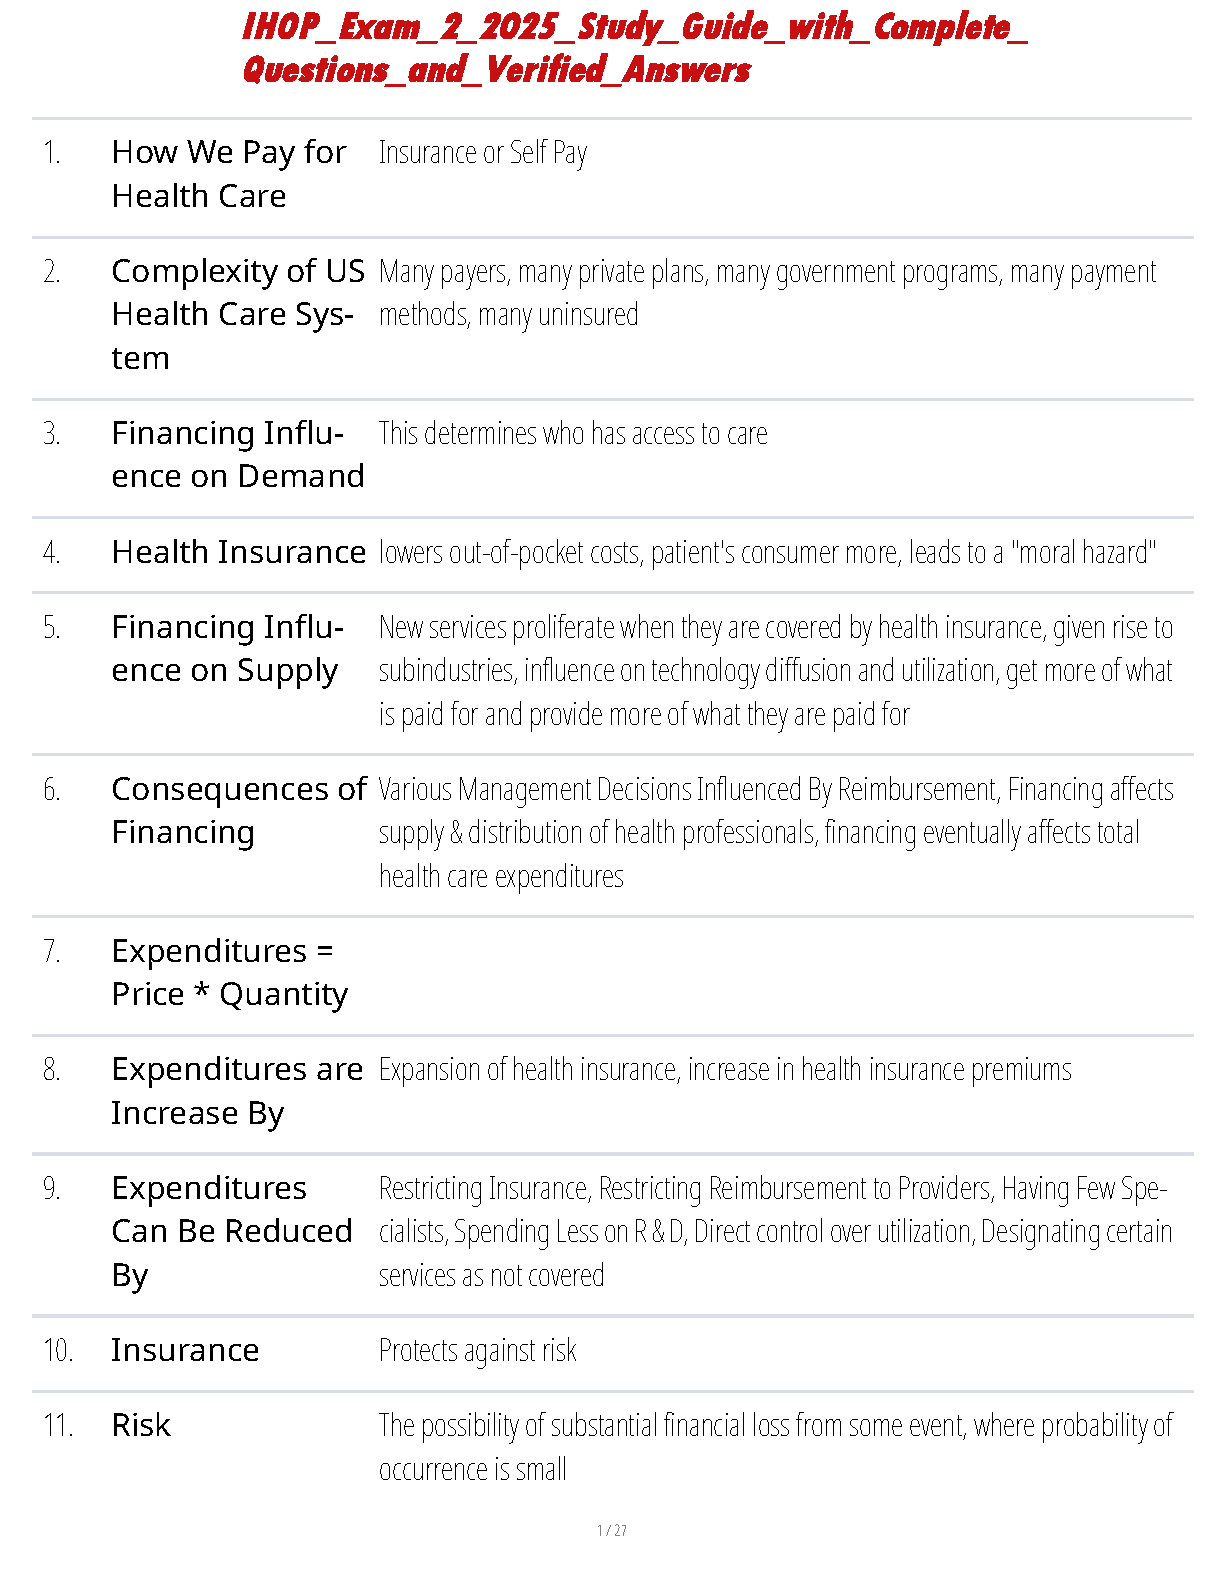Select the term "Financing Influence on Demand"
The width and height of the screenshot is (1224, 1584).
click(x=238, y=455)
